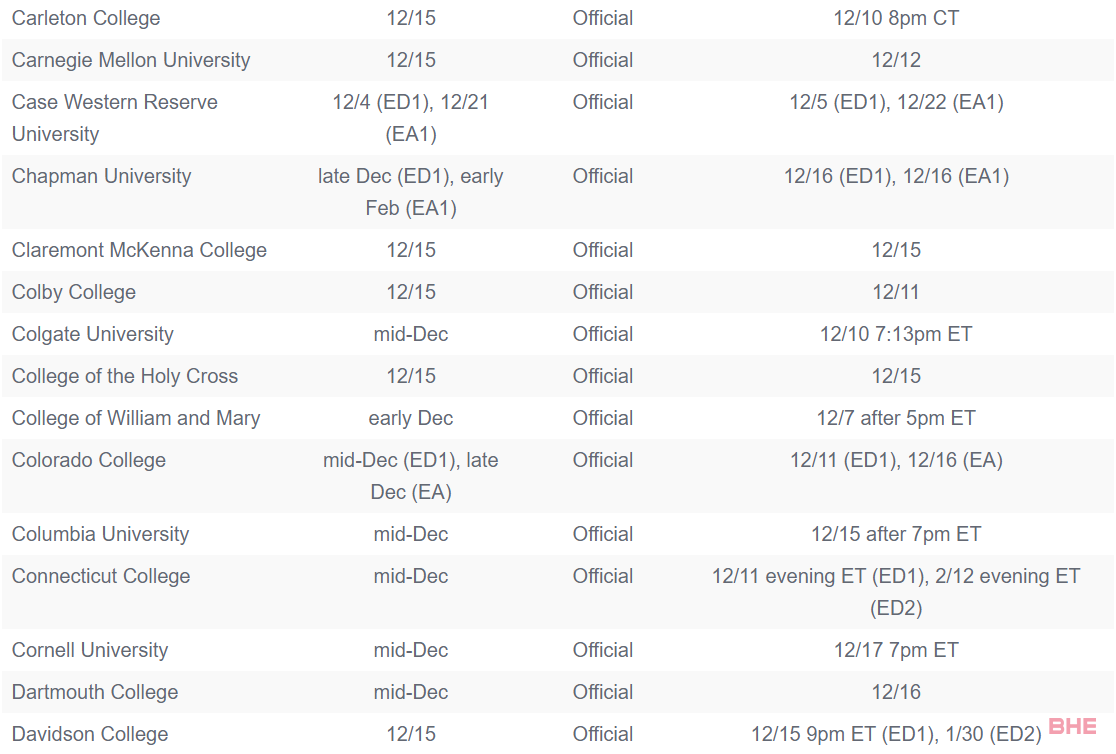
Task: Click Carnegie Mellon University name cell
Action: 131,60
